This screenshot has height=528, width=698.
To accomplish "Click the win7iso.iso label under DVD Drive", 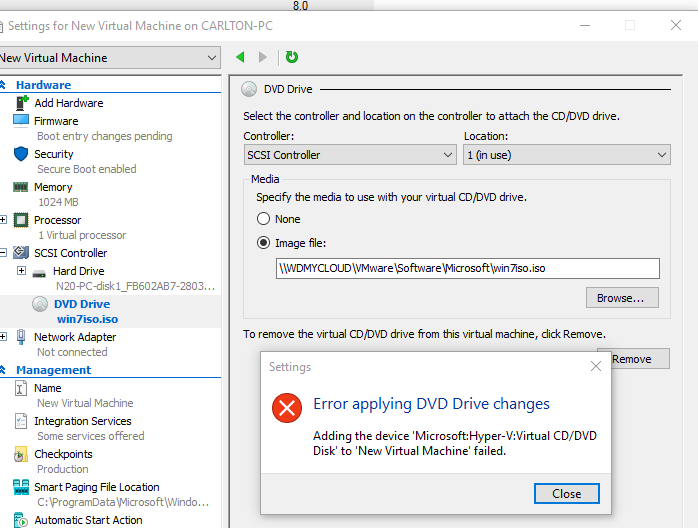I will coord(88,319).
